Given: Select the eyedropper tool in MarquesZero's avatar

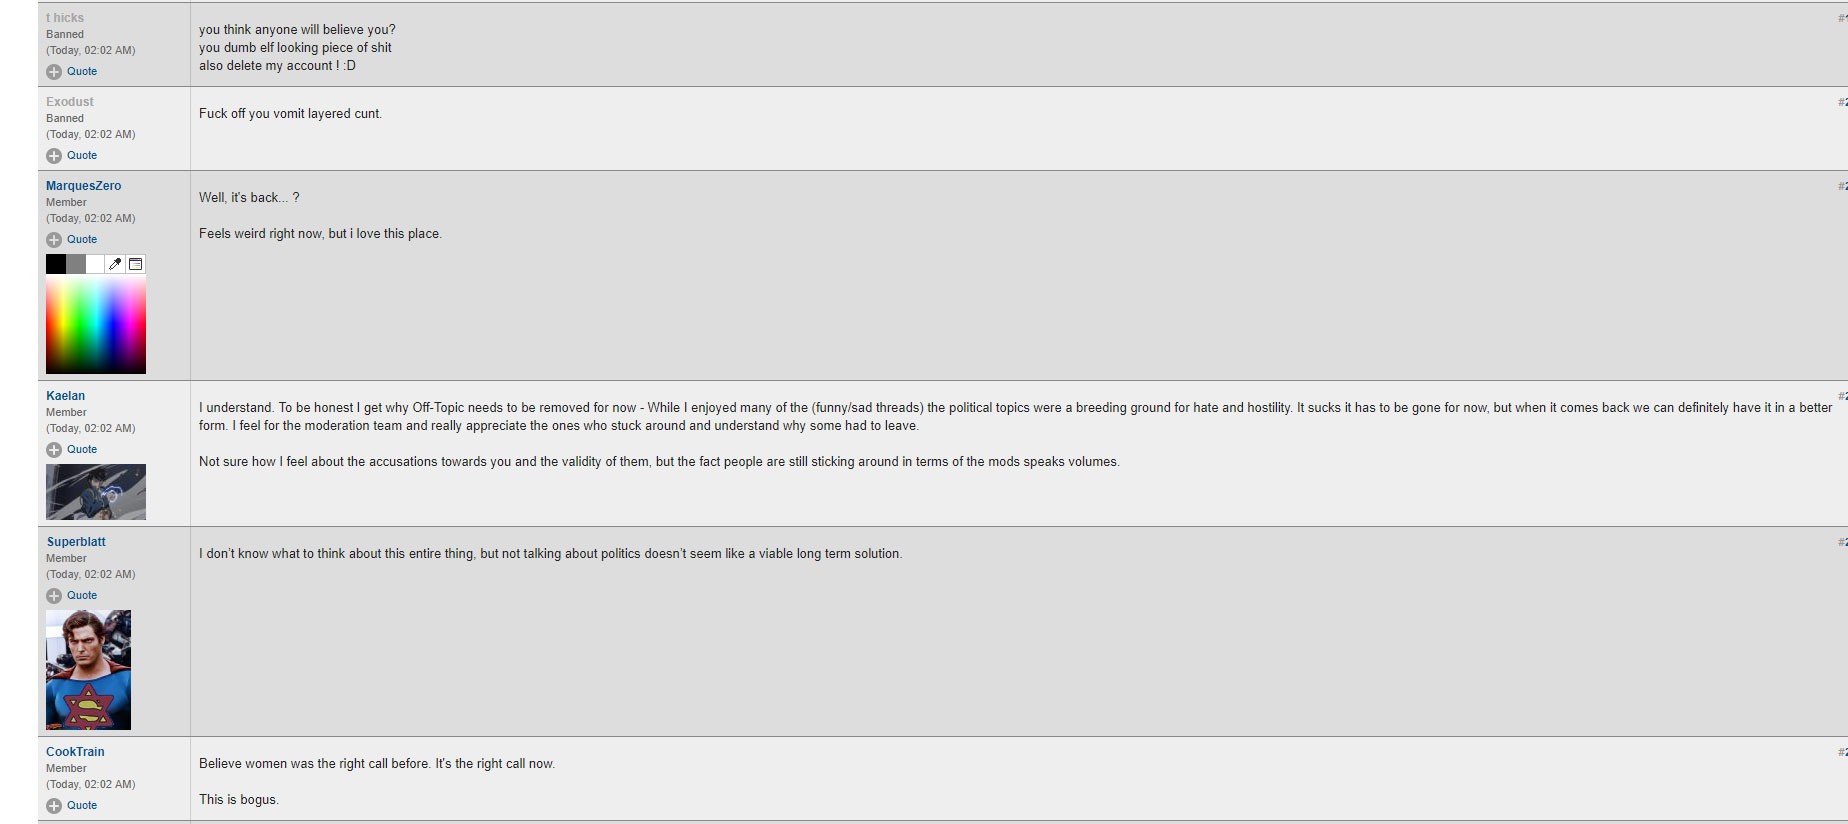Looking at the screenshot, I should click(115, 264).
